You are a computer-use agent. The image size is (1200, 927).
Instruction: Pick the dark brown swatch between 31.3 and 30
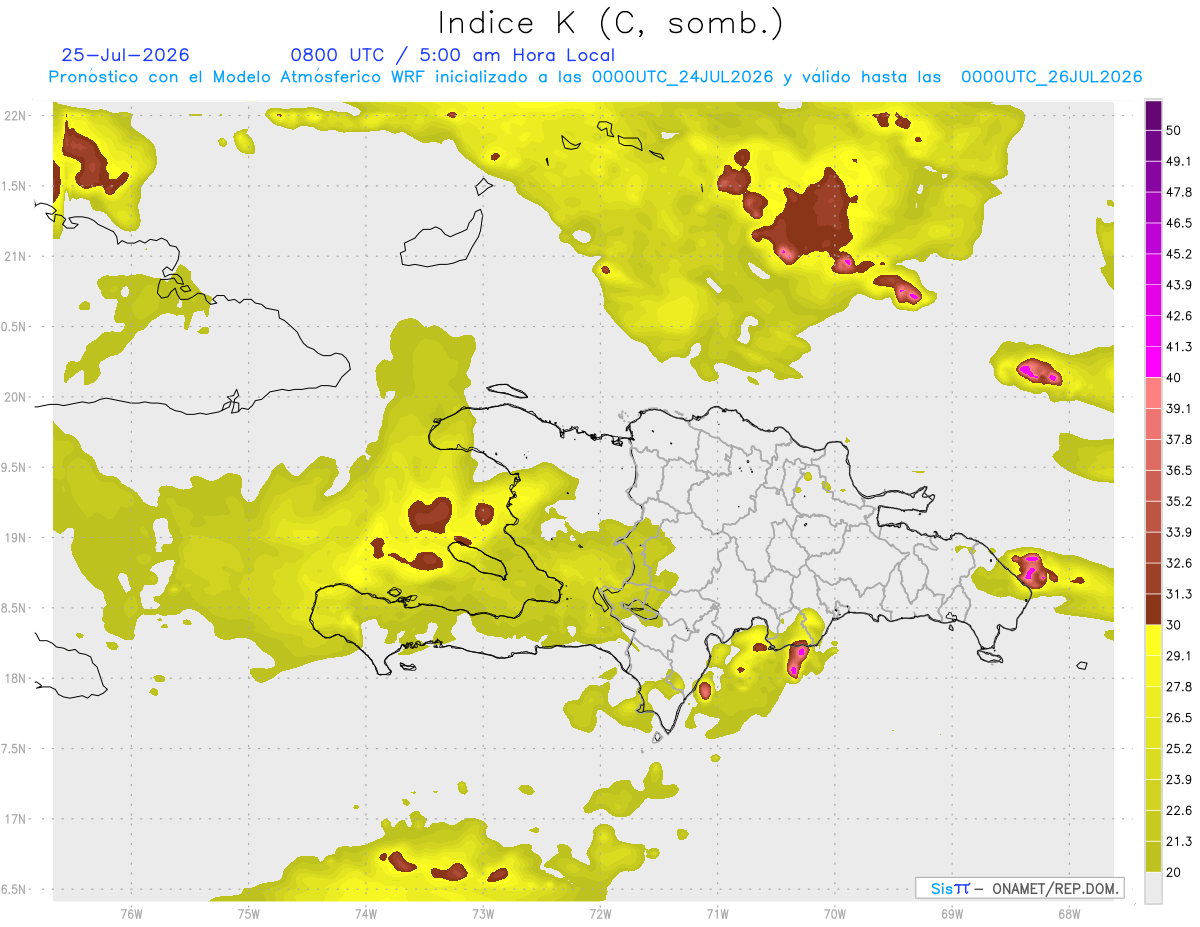[x=1153, y=610]
